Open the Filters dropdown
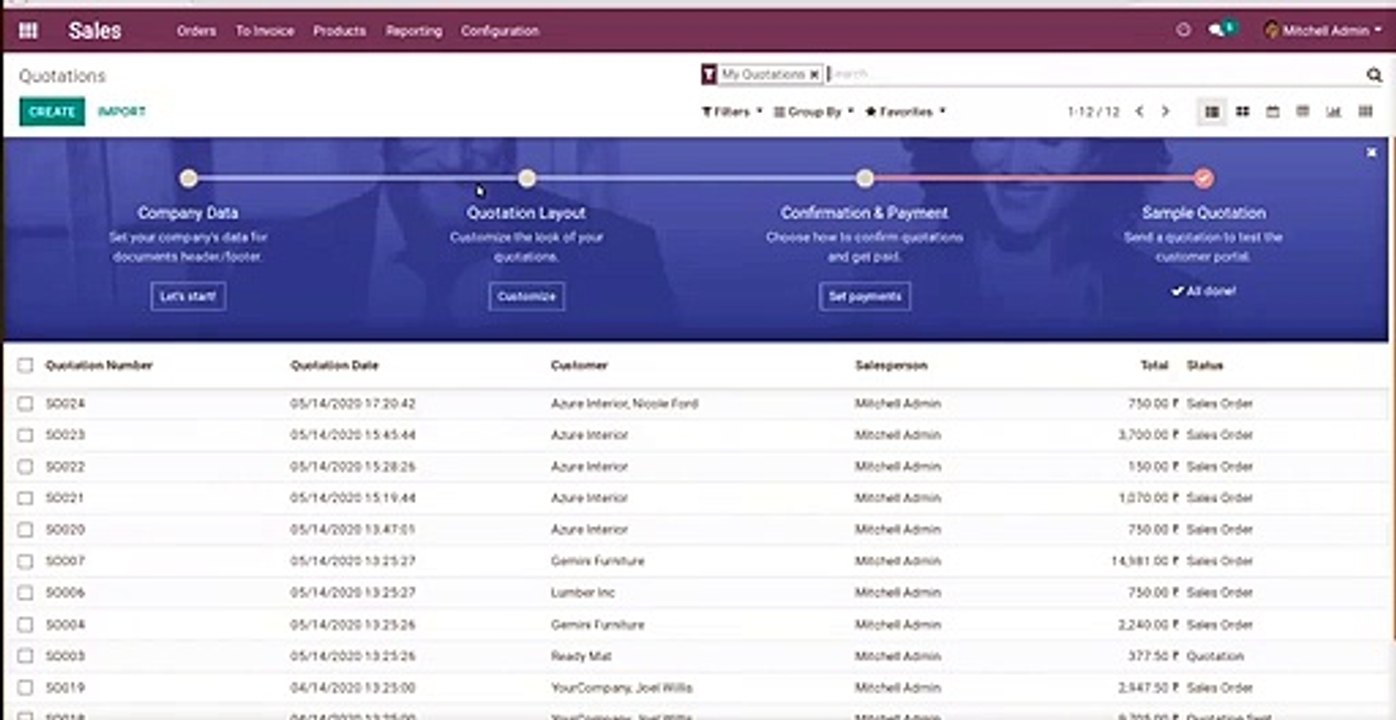1396x720 pixels. 732,112
